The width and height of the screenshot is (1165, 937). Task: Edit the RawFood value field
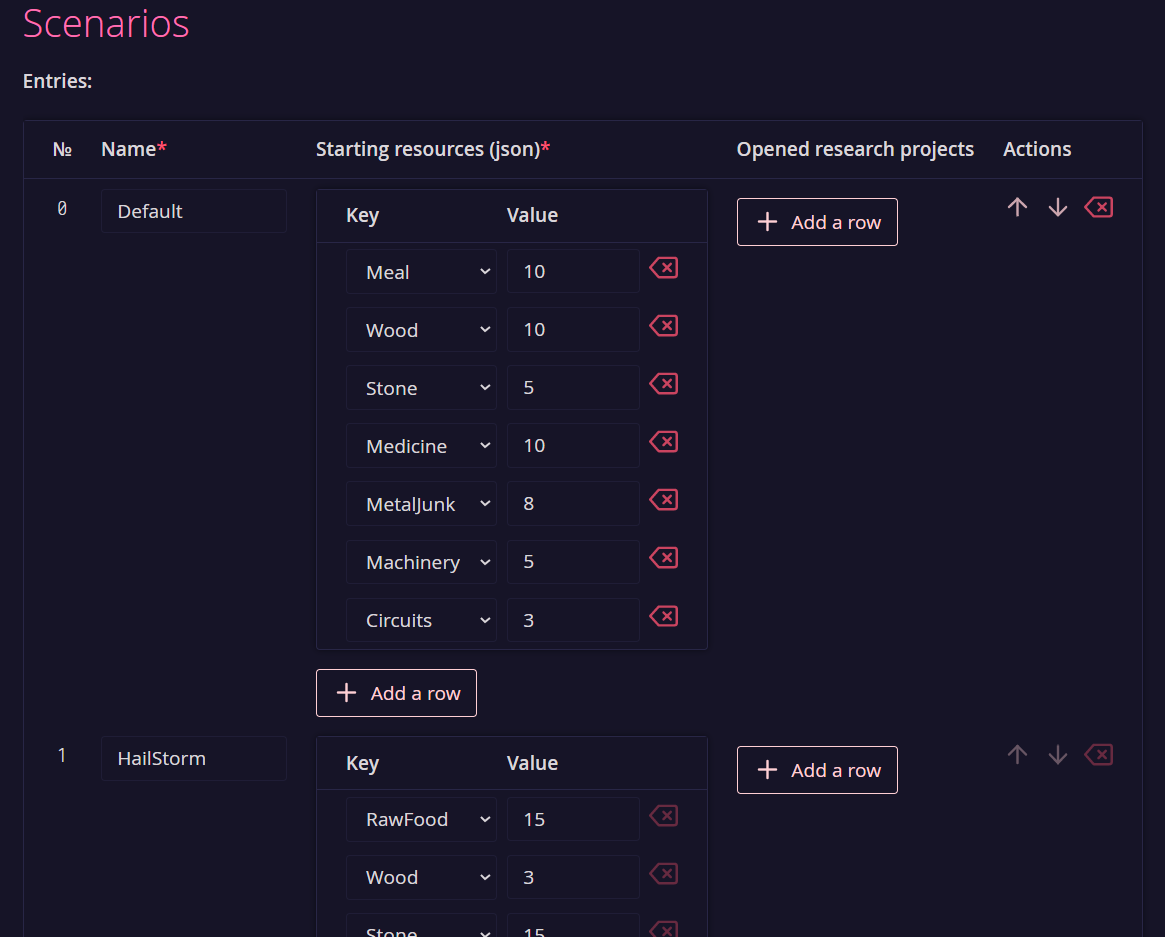coord(573,819)
